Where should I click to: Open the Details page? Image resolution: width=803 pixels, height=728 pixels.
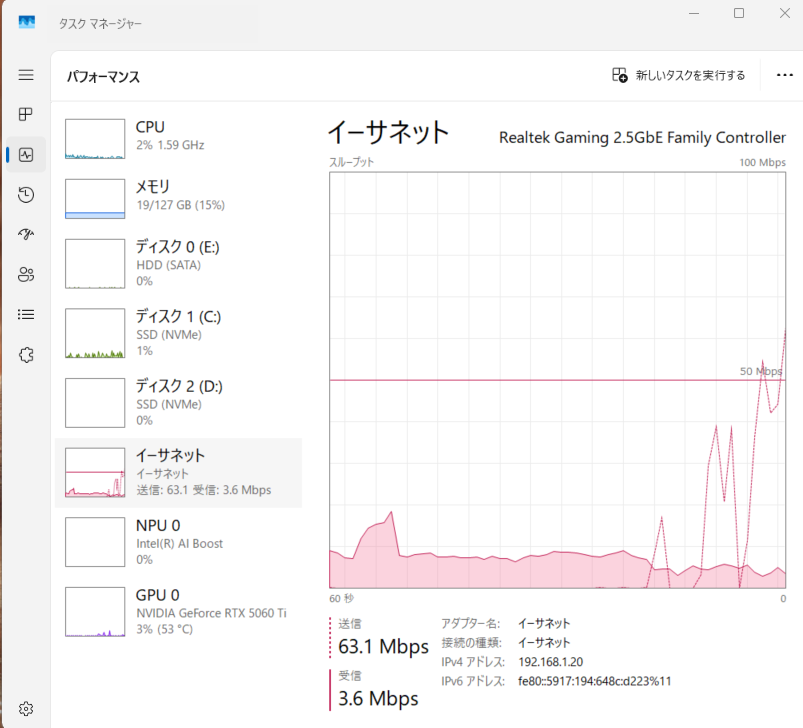25,314
